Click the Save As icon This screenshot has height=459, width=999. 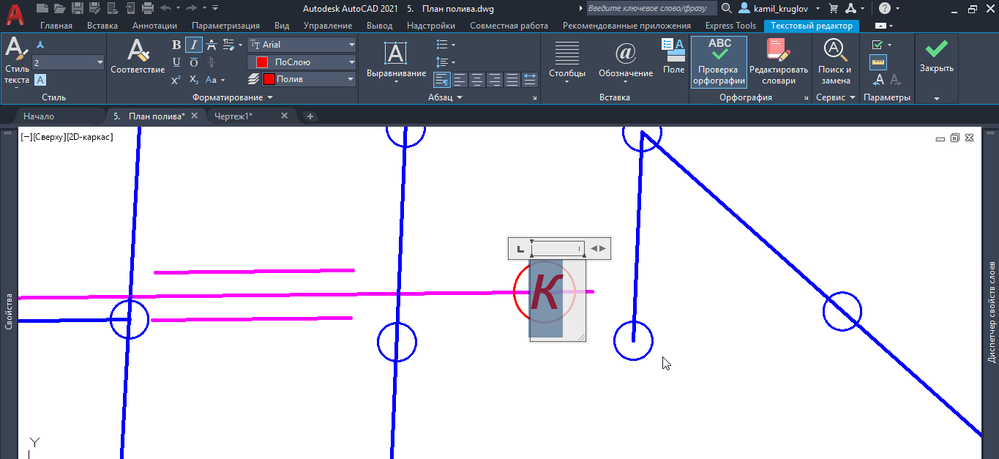pyautogui.click(x=94, y=8)
